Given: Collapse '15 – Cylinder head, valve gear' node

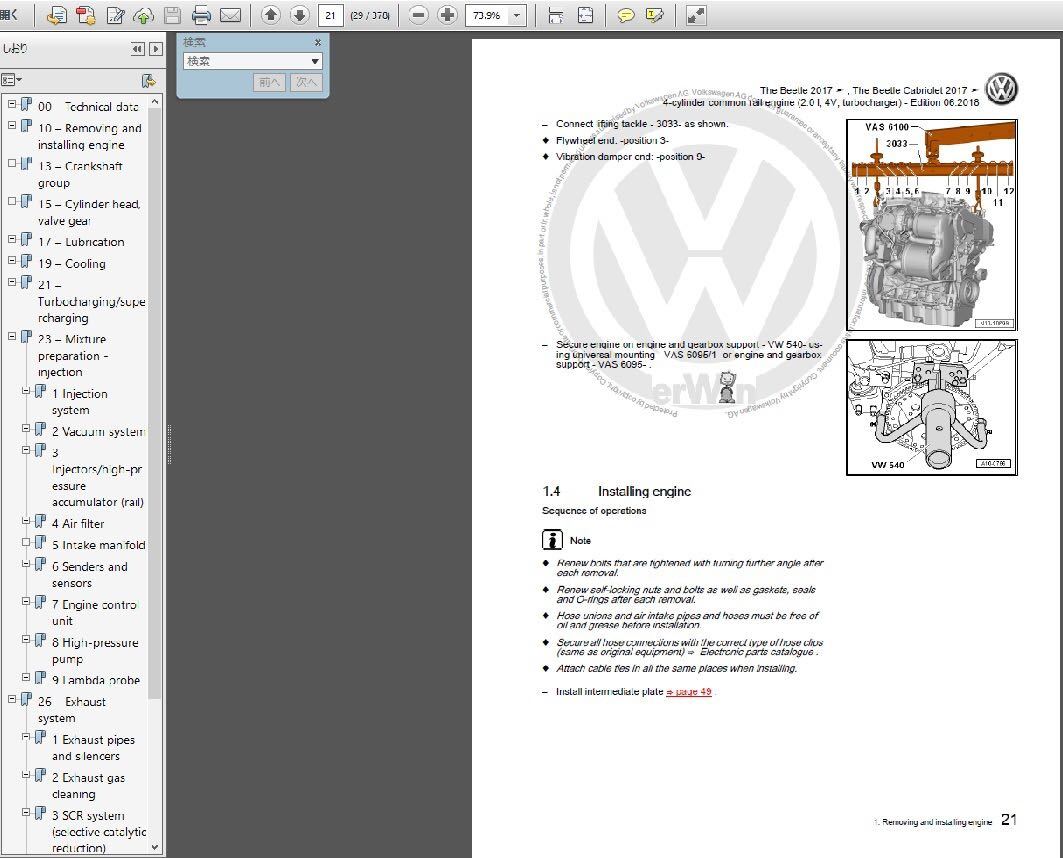Looking at the screenshot, I should tap(12, 201).
